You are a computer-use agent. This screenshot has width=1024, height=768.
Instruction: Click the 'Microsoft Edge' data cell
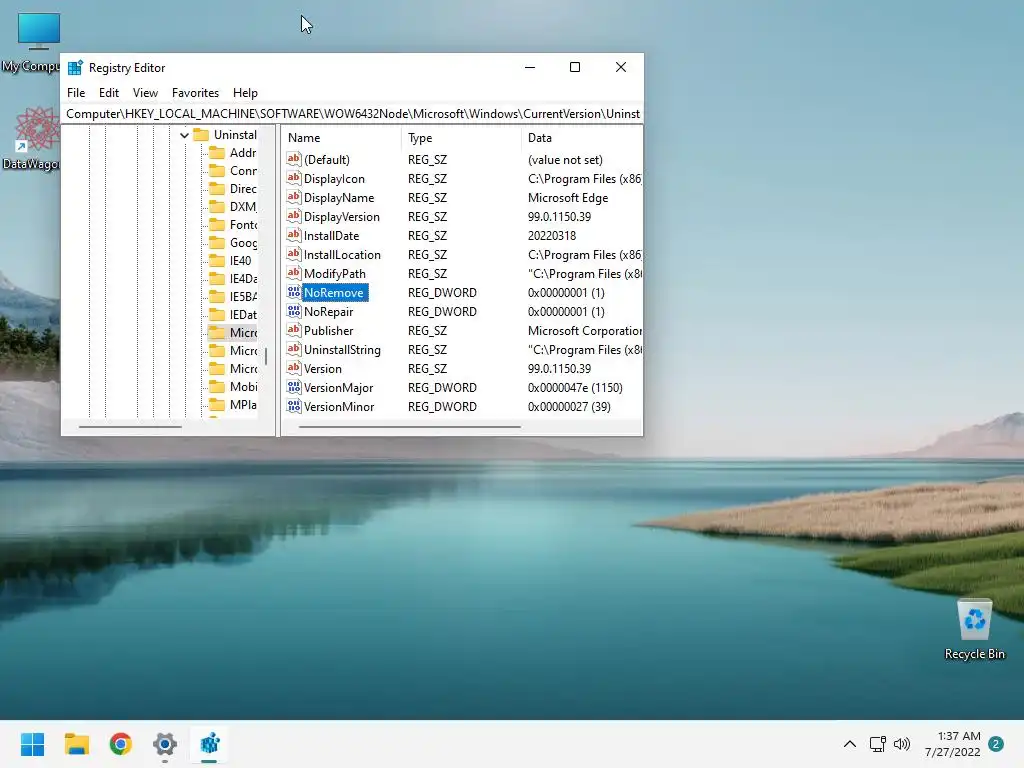point(568,198)
